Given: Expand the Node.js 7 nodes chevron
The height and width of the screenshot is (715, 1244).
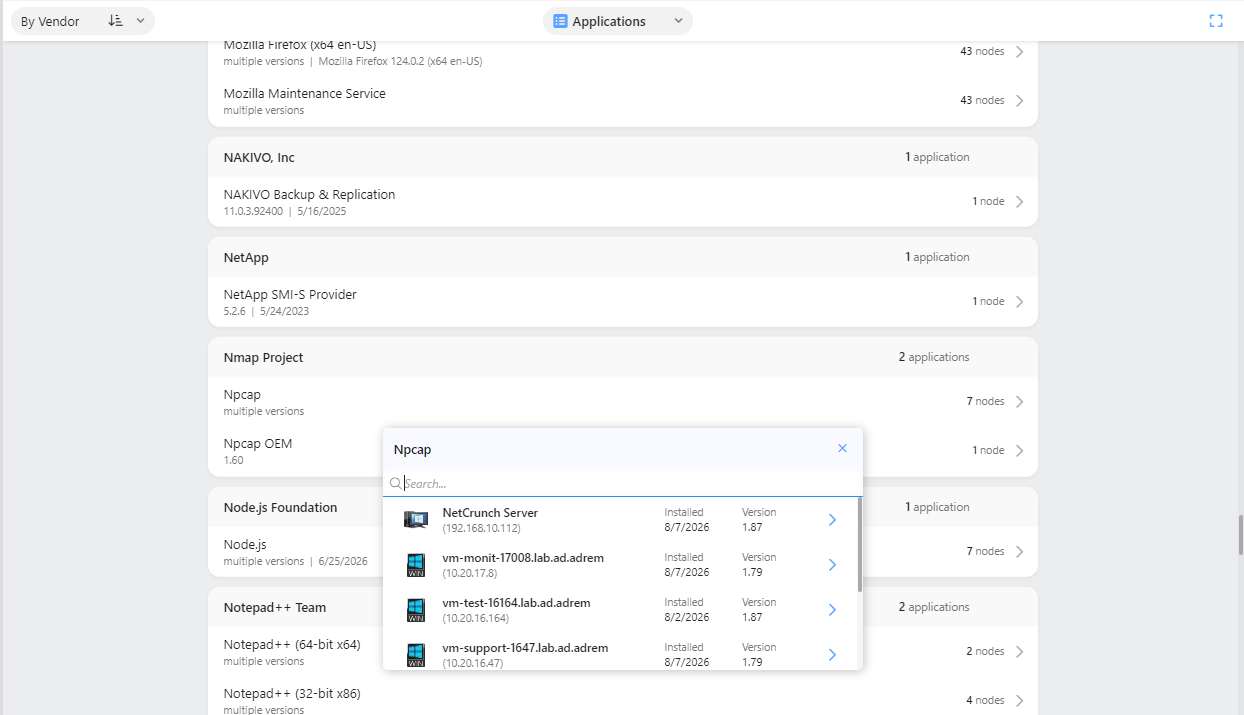Looking at the screenshot, I should coord(1019,552).
